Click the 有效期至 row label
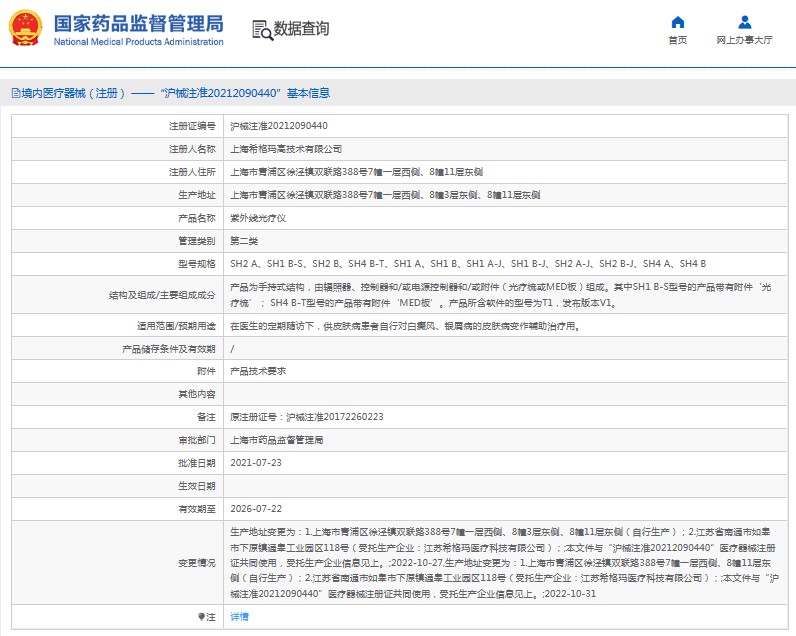 coord(197,509)
